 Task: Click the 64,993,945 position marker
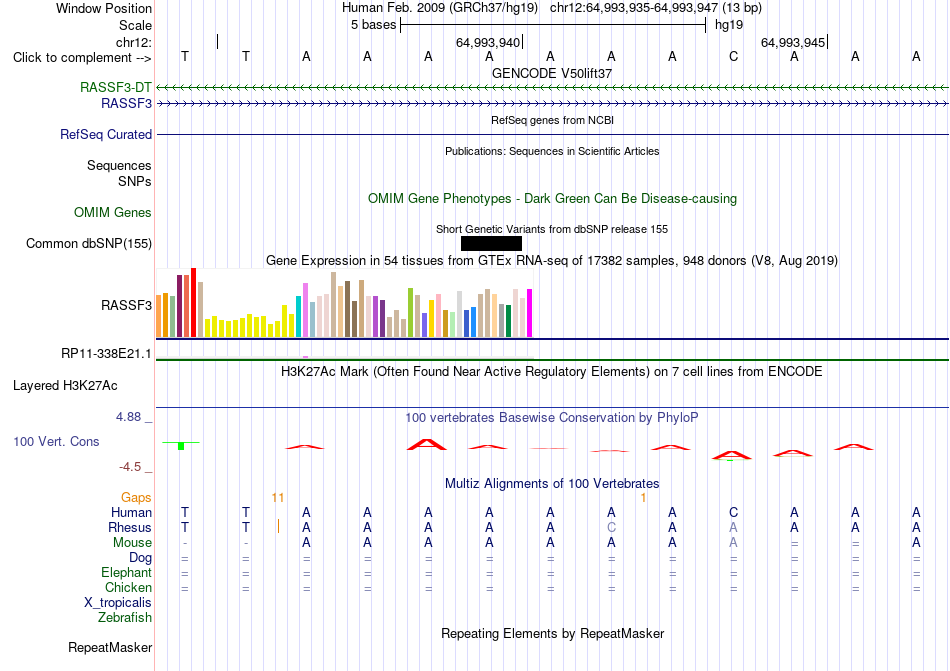793,43
